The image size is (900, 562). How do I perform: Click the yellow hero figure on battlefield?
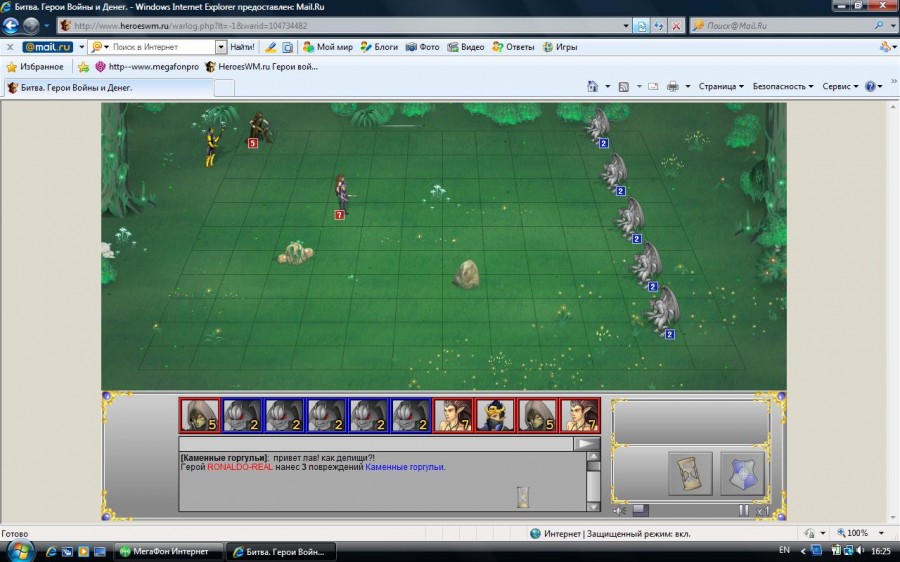(x=212, y=147)
